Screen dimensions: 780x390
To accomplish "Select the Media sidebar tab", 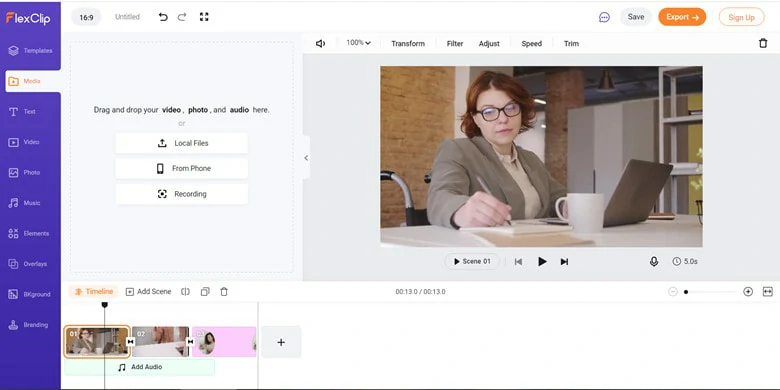I will point(32,81).
